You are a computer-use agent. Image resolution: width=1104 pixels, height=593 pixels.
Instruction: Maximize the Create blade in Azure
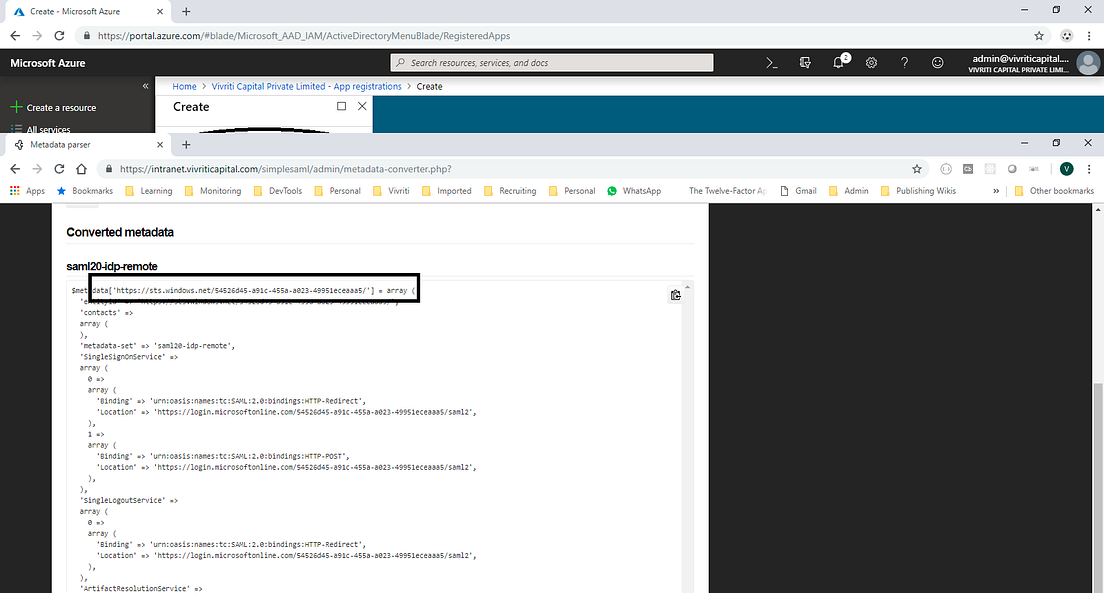point(341,106)
